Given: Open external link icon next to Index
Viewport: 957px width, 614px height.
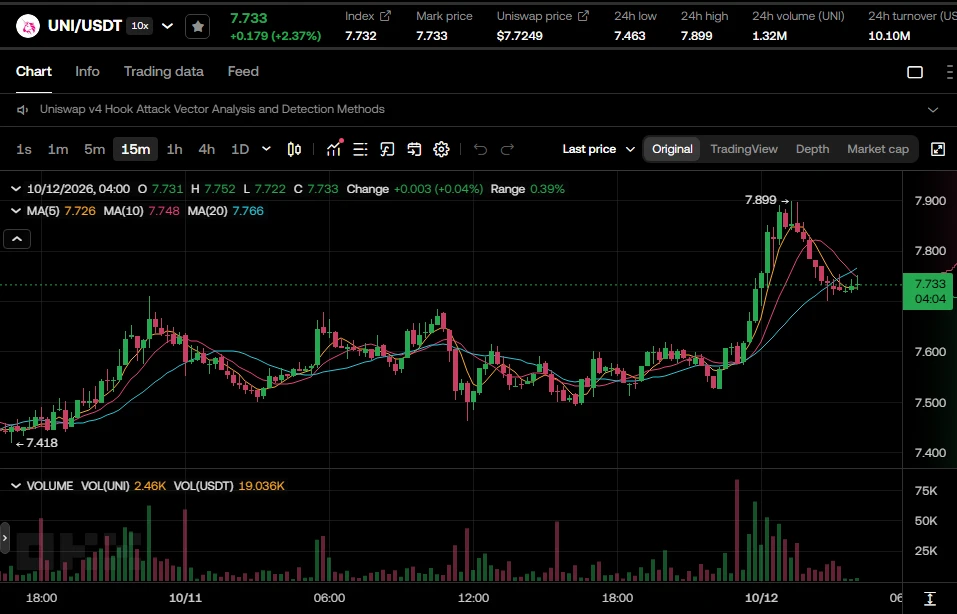Looking at the screenshot, I should (x=385, y=16).
